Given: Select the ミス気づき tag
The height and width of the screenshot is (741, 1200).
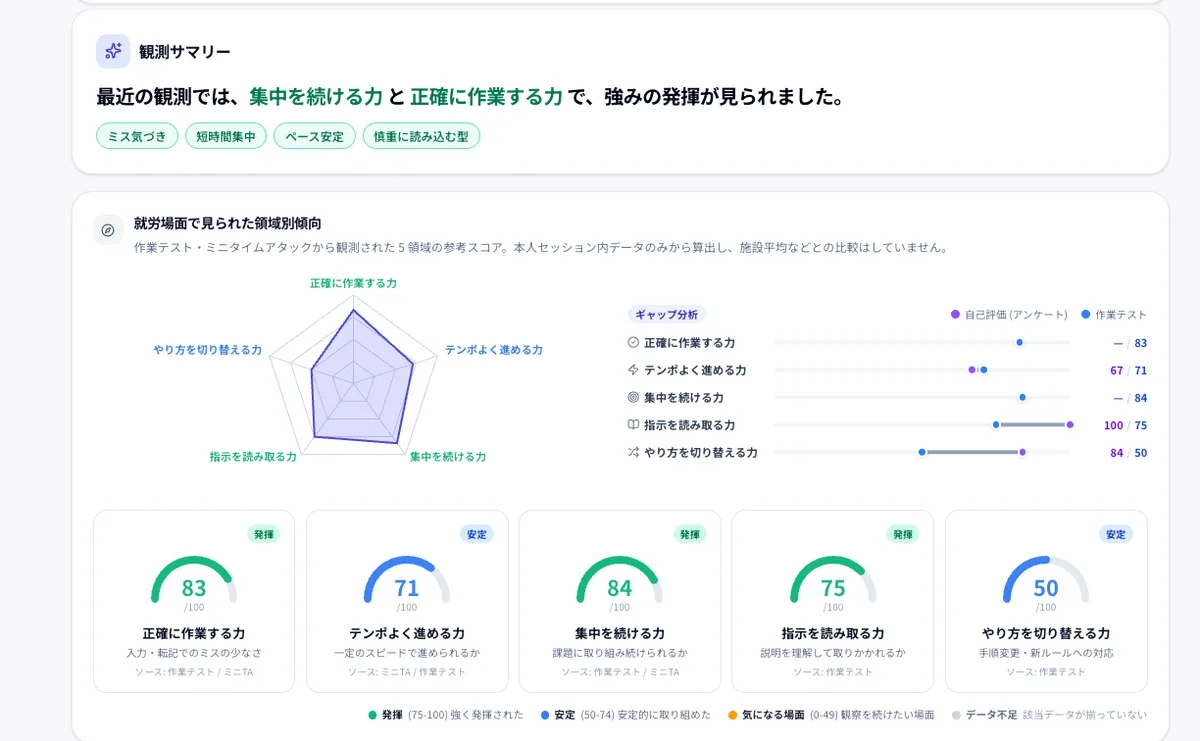Looking at the screenshot, I should (137, 136).
